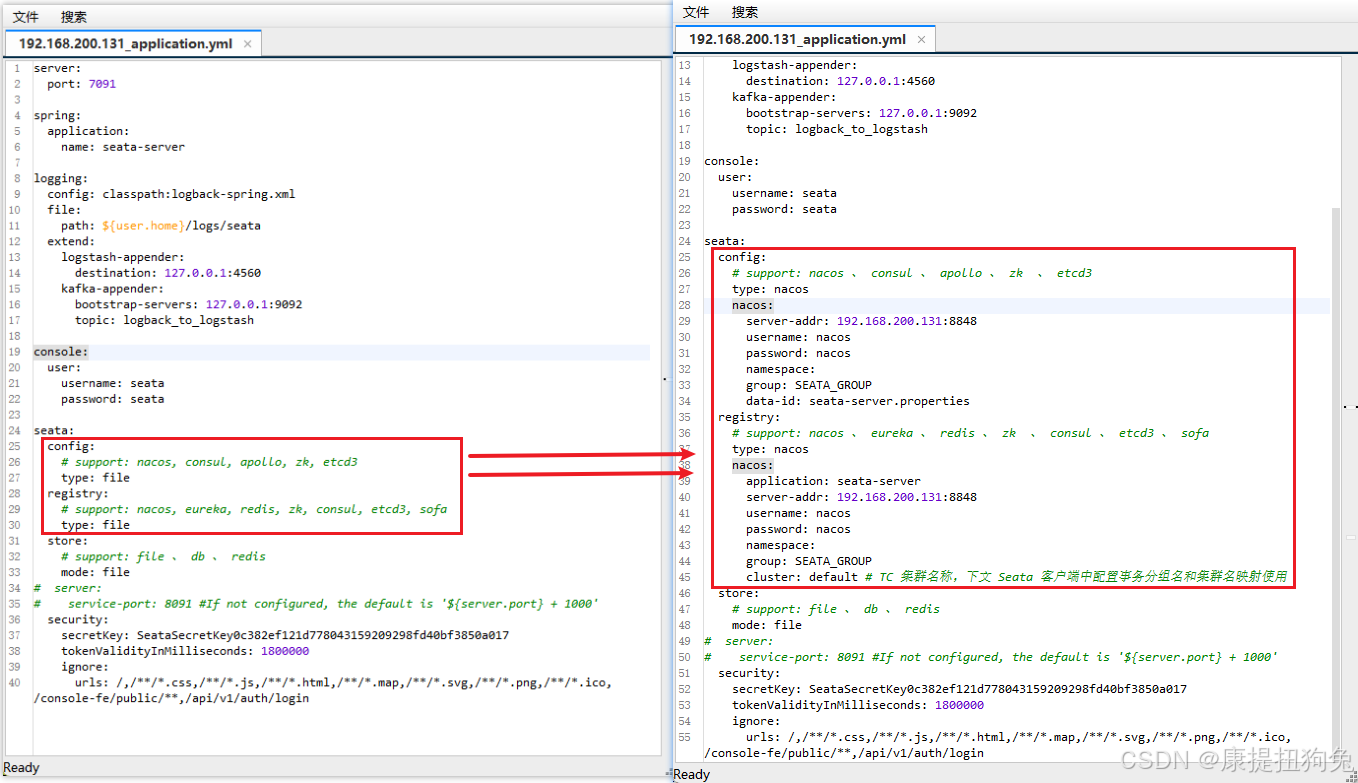Click 'destination: 127.0.0.1:4560' in the right editor
Screen dimensions: 1358x783
840,81
